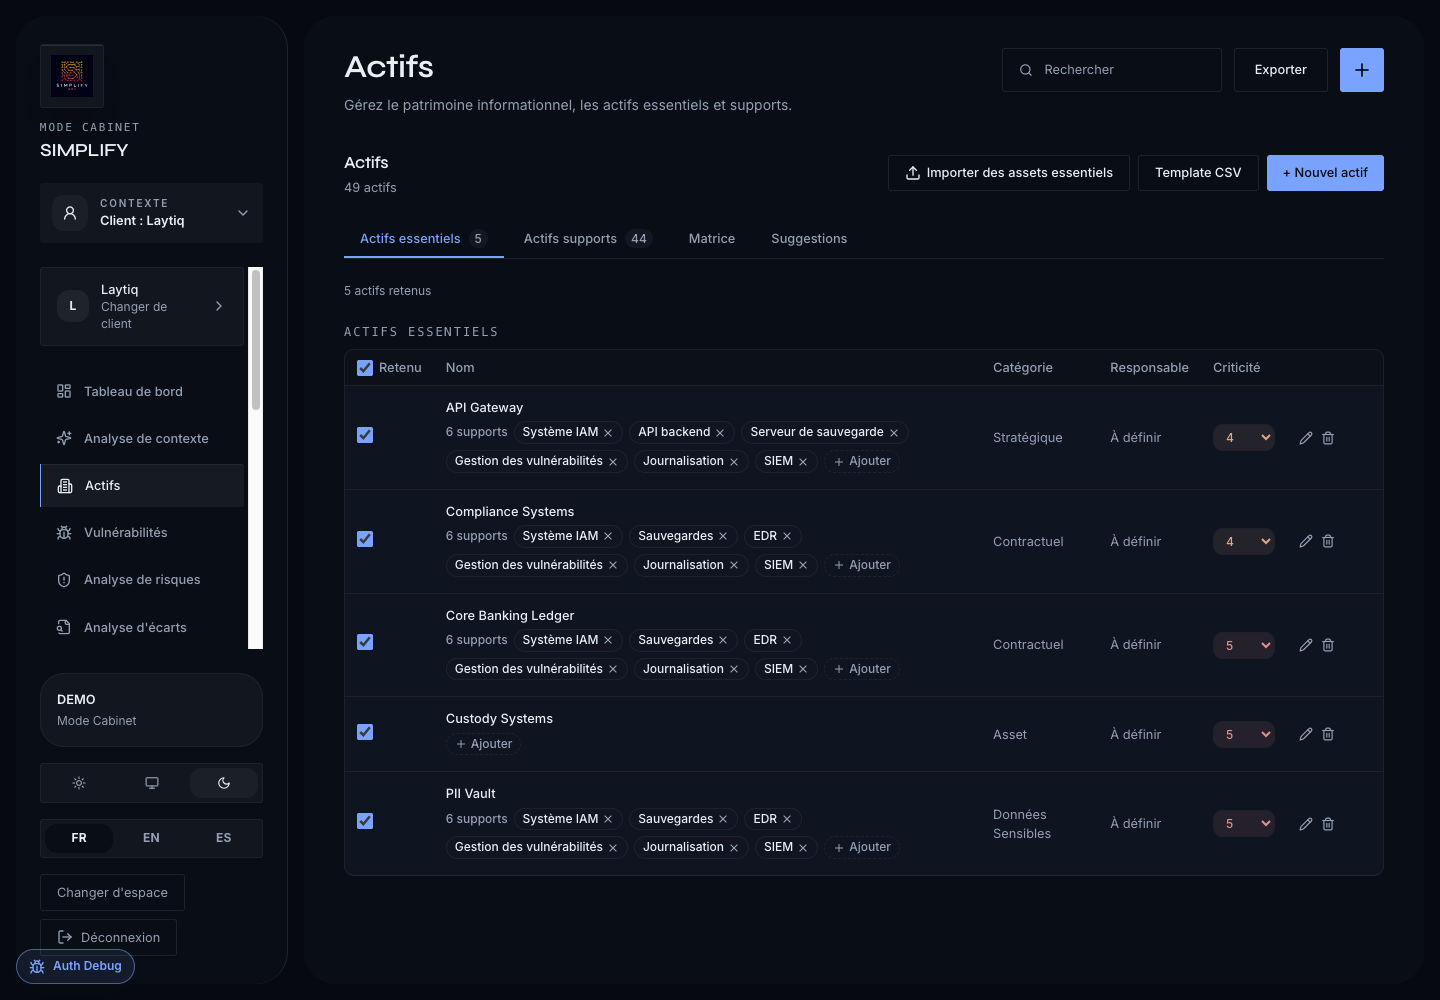Activate dark theme moon icon
This screenshot has height=1000, width=1440.
coord(224,783)
